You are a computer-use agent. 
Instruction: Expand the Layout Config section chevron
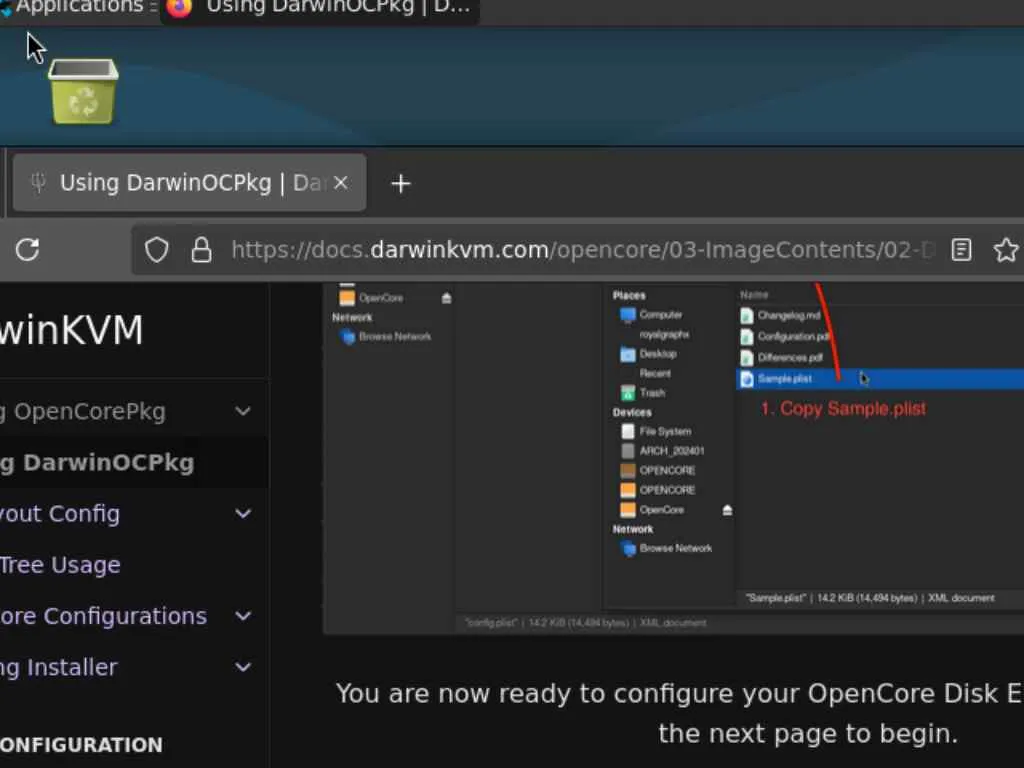pyautogui.click(x=243, y=514)
